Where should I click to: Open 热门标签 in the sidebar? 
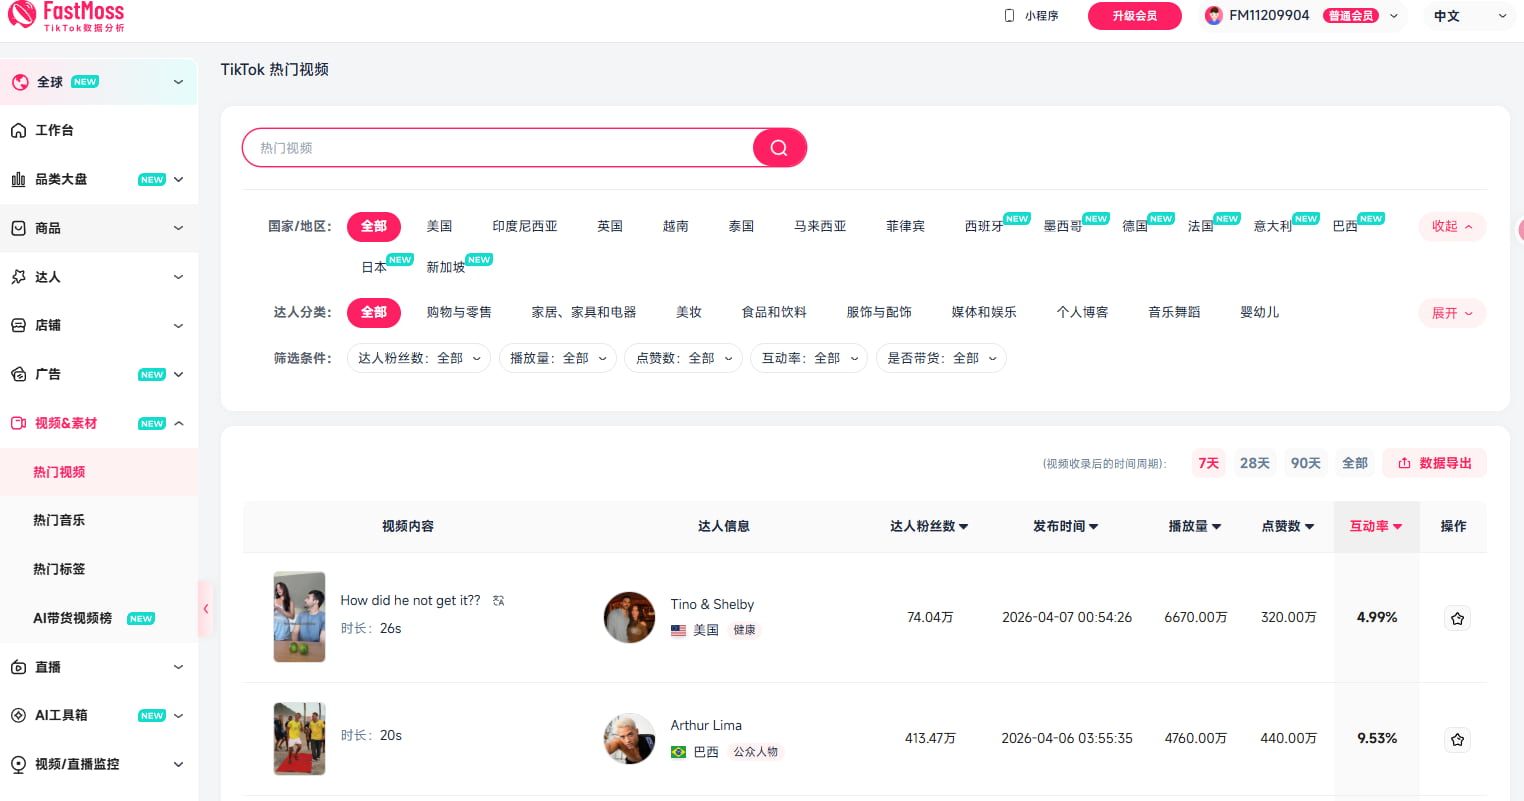59,569
